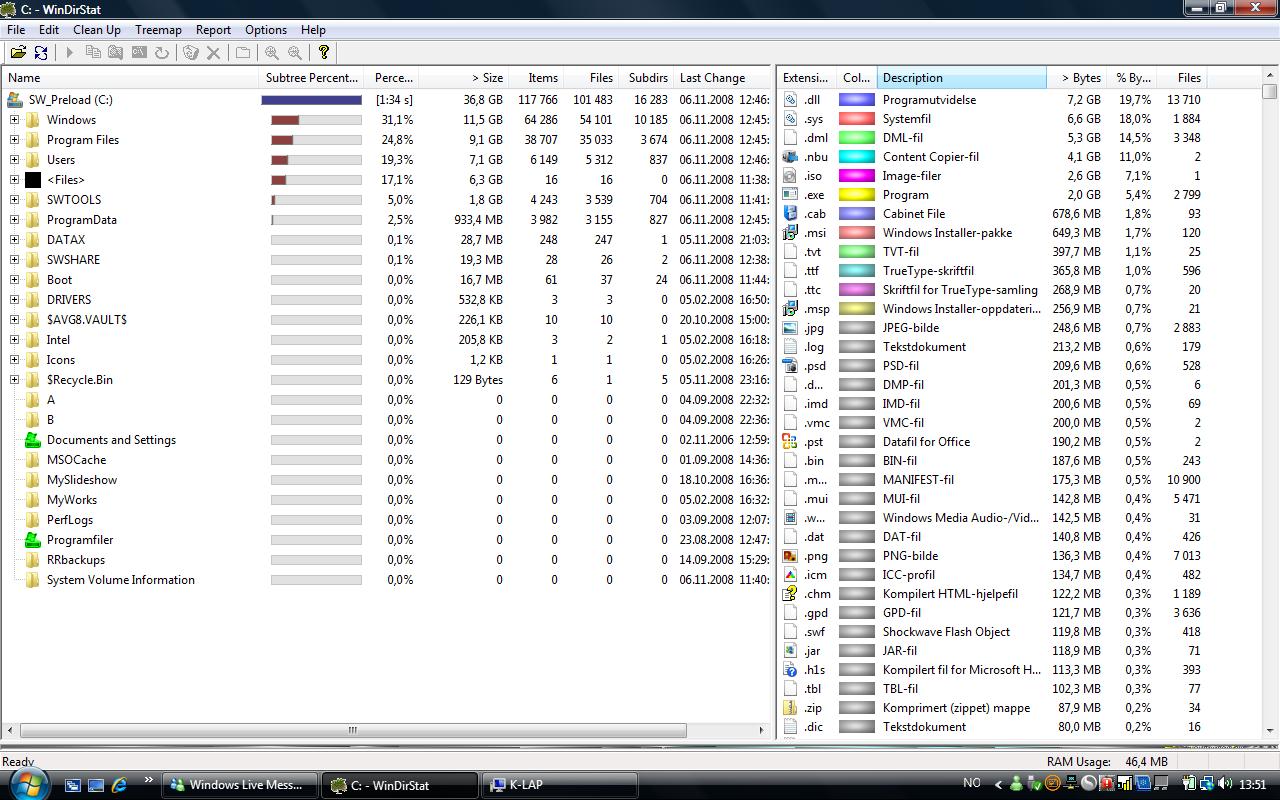The image size is (1280, 800).
Task: Click the volume speaker tray icon
Action: (1224, 785)
